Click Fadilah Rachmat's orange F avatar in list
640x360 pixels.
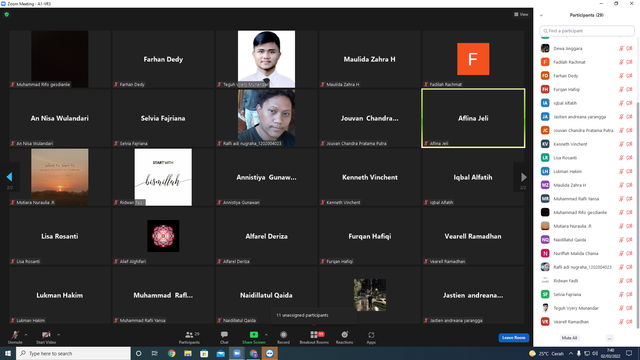click(x=545, y=62)
